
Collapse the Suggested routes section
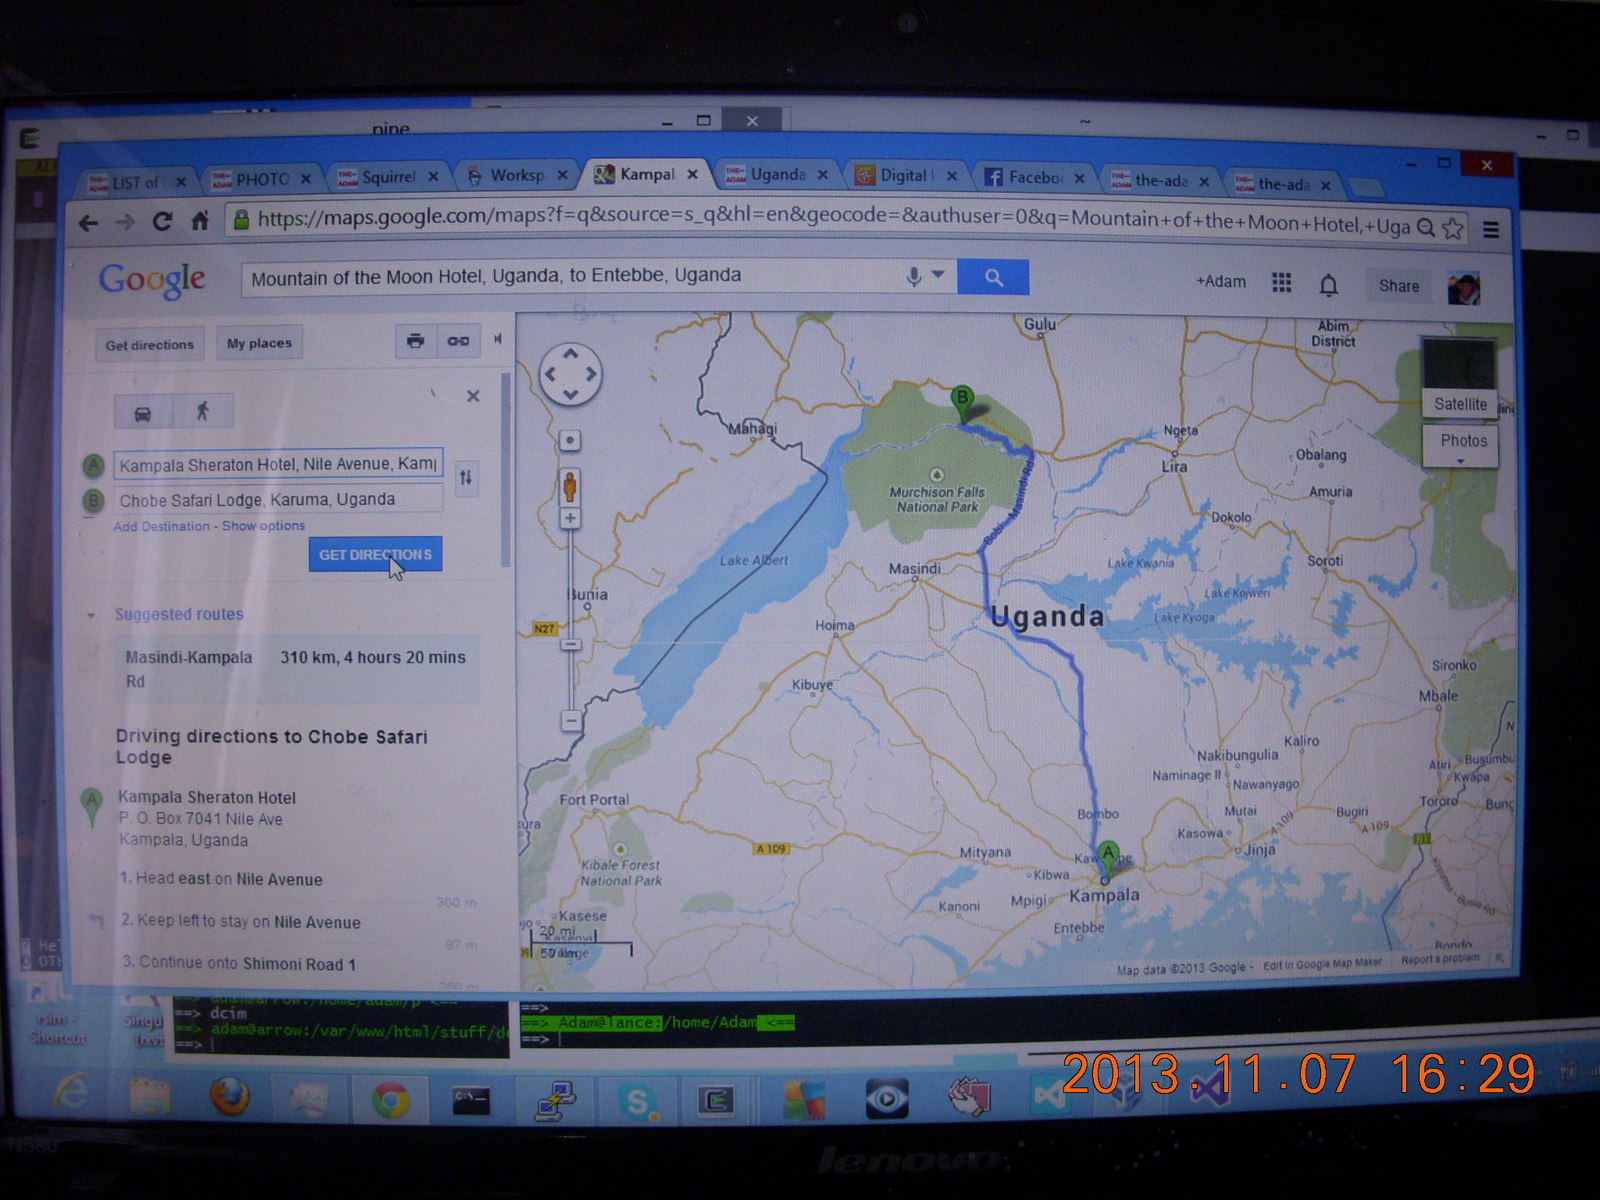91,615
